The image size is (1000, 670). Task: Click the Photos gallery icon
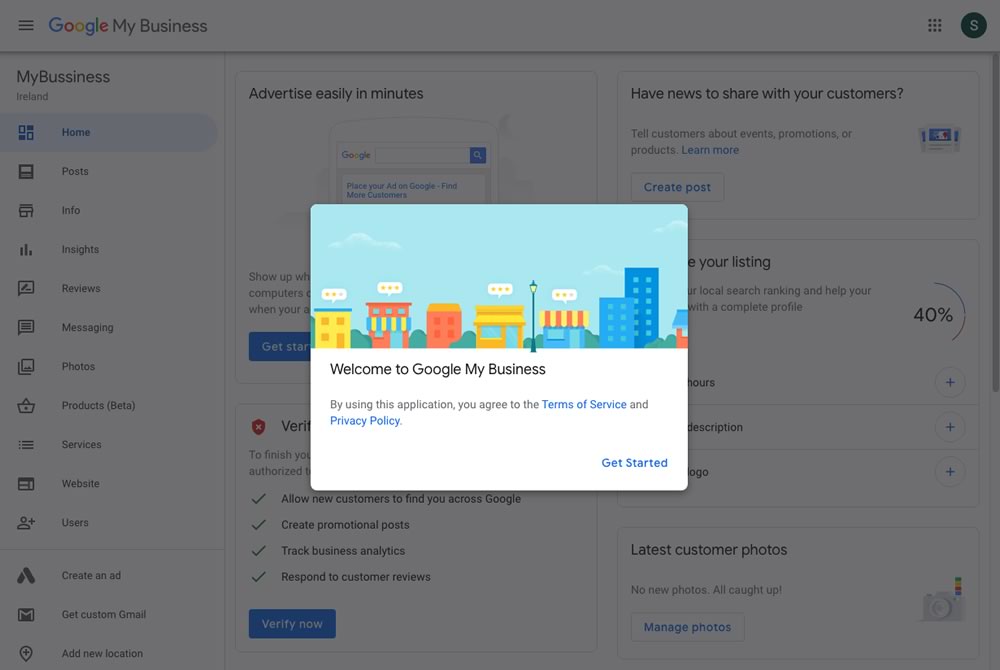click(x=26, y=367)
